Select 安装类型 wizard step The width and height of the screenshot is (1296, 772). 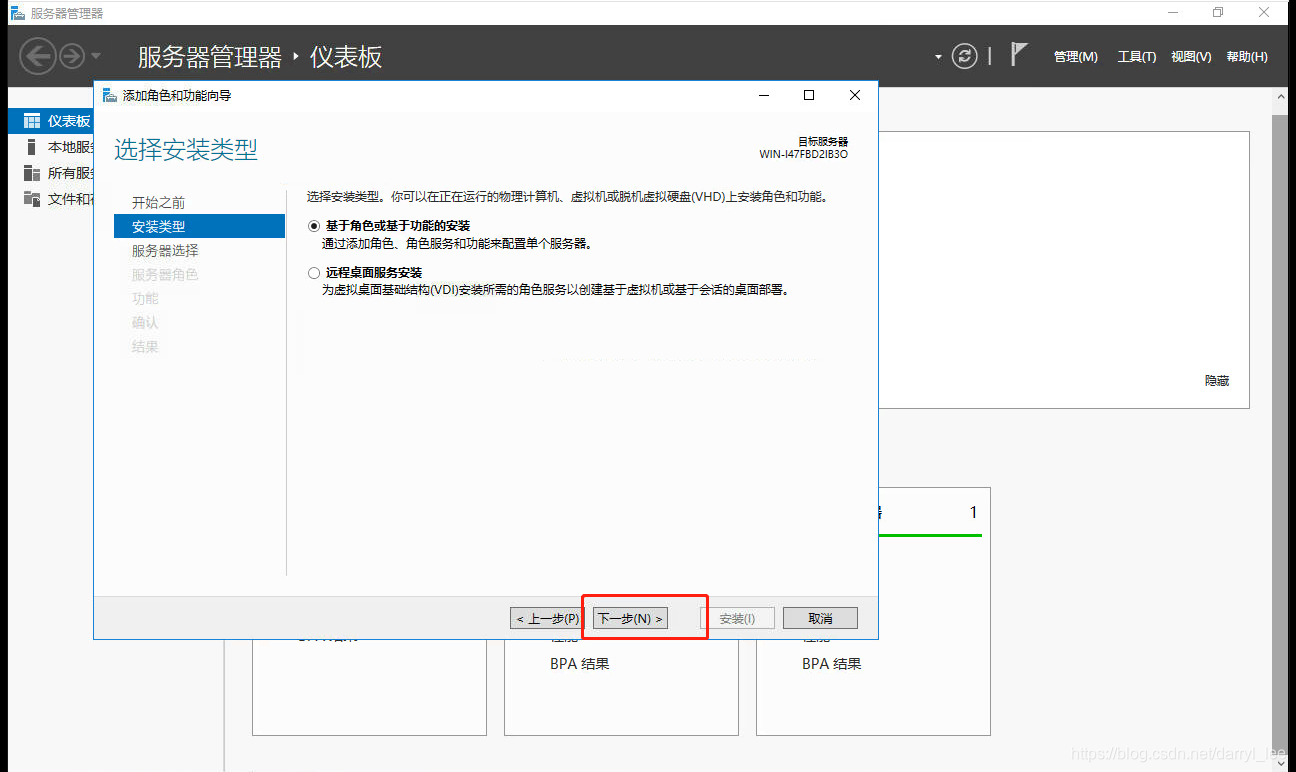tap(199, 227)
